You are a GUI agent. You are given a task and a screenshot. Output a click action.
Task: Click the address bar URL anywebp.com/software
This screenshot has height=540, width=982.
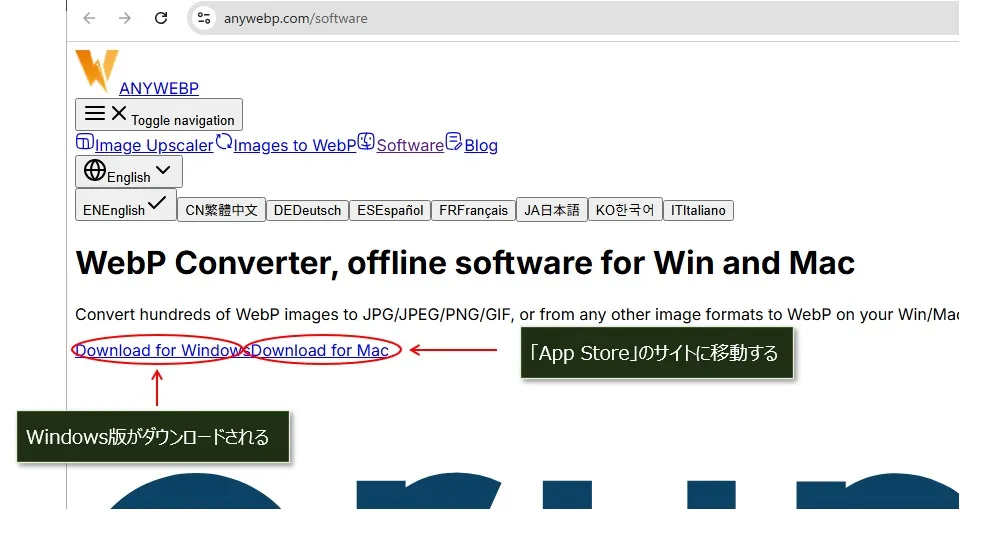[x=296, y=18]
